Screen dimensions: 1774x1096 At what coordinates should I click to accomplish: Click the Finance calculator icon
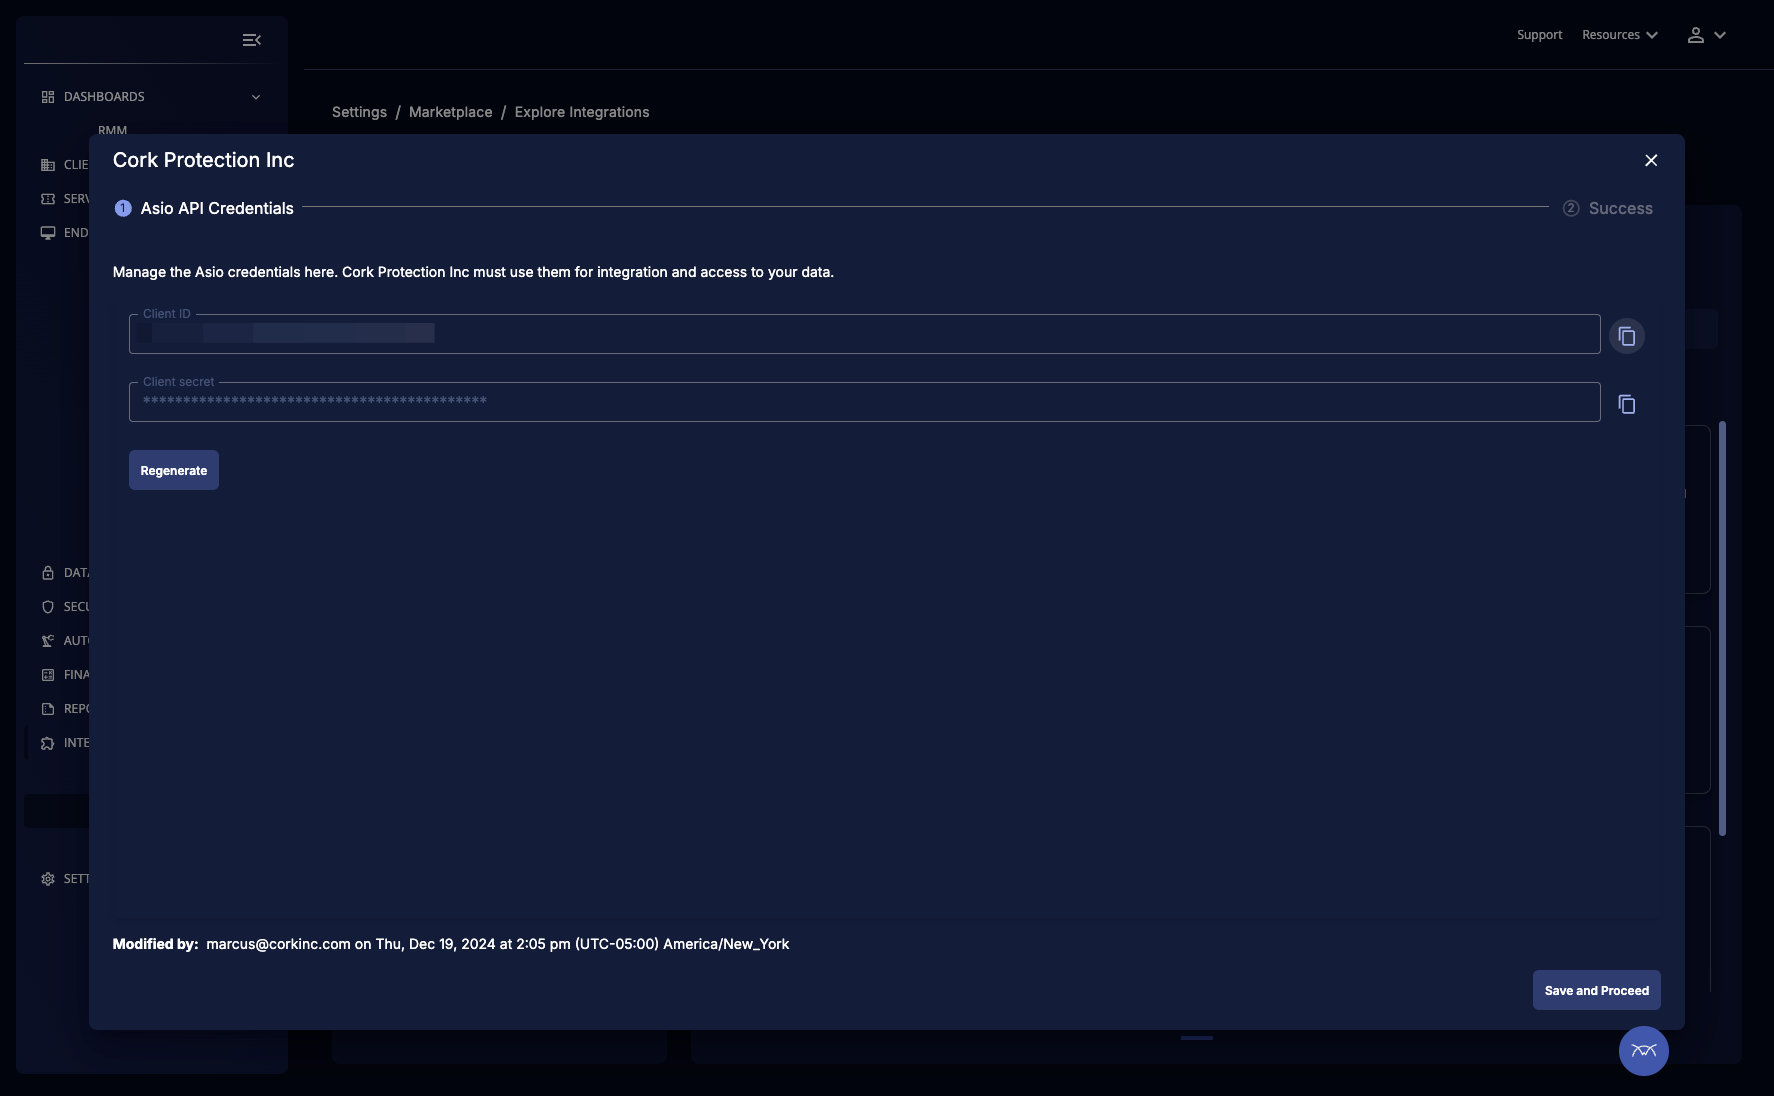48,675
